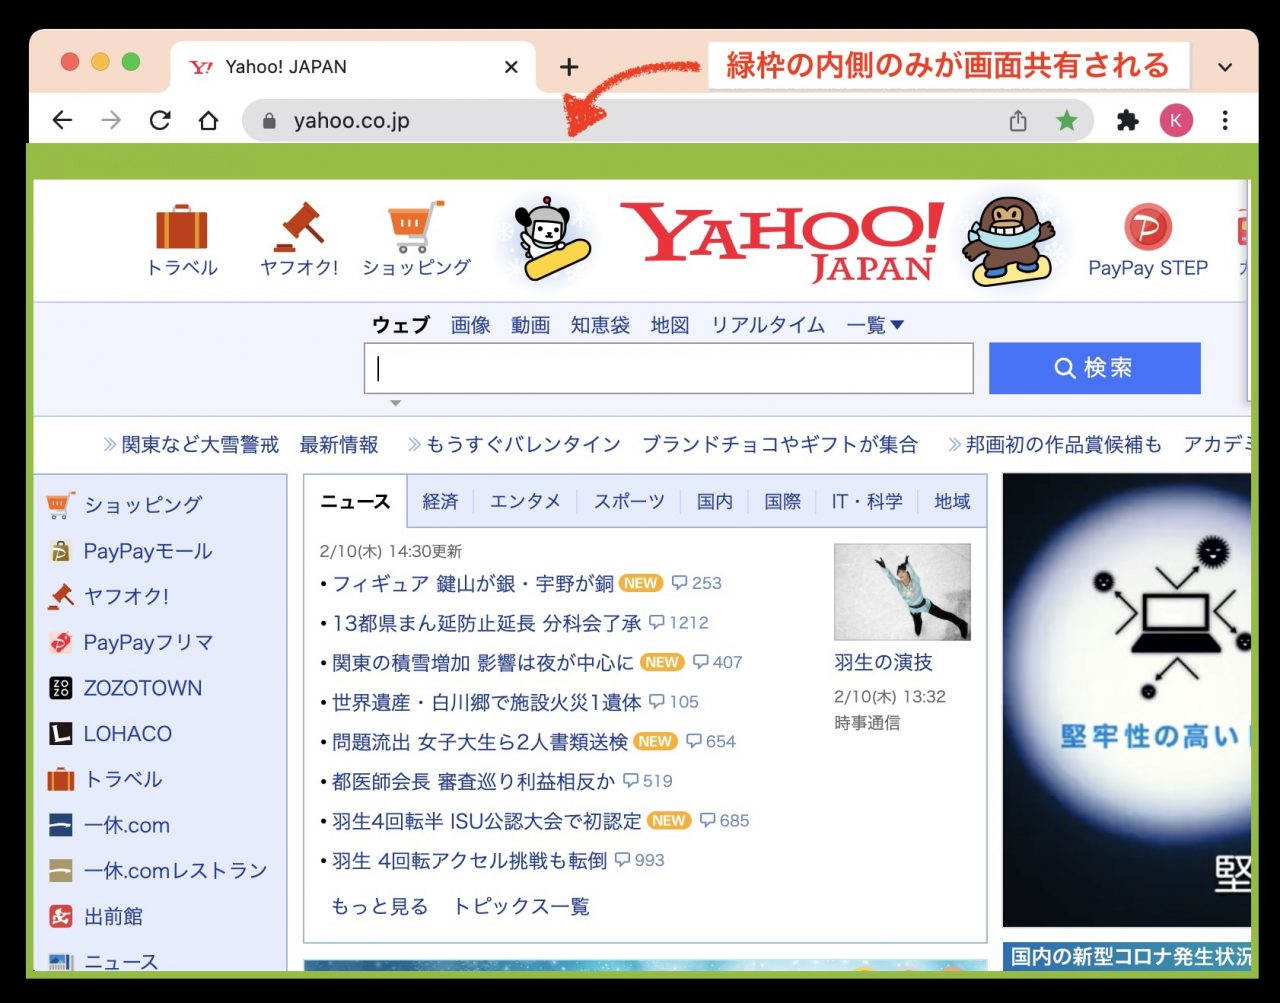The width and height of the screenshot is (1280, 1003).
Task: Click the share icon in address bar
Action: click(1018, 121)
